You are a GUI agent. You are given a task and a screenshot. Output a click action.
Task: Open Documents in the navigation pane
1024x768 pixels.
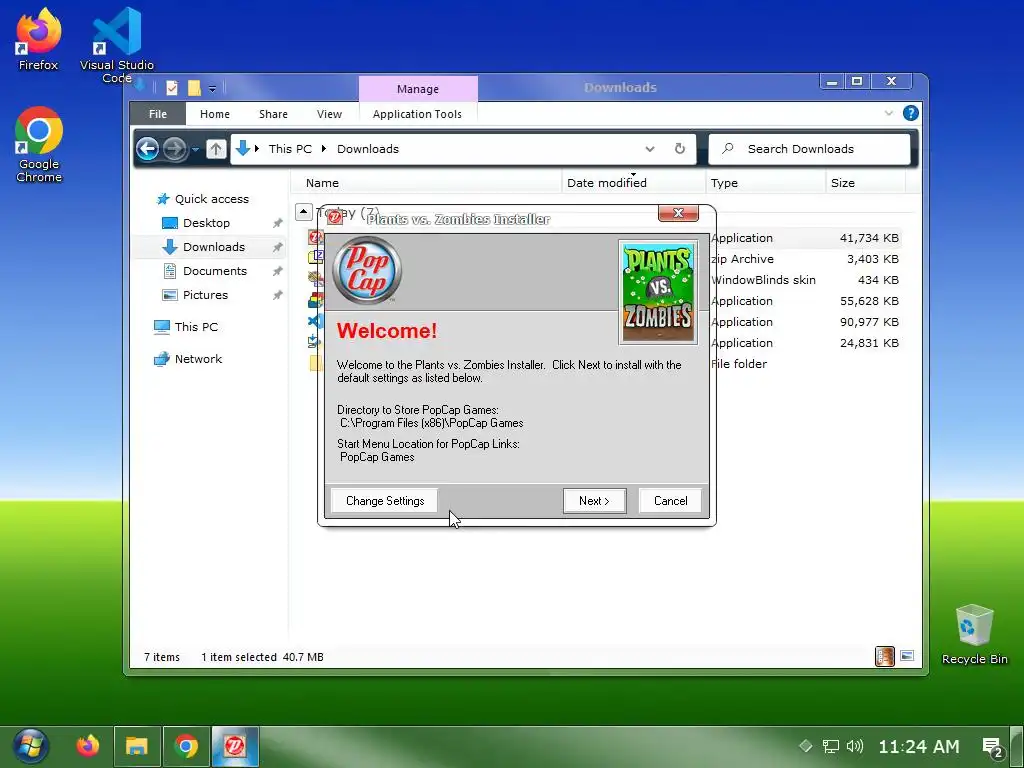click(215, 271)
